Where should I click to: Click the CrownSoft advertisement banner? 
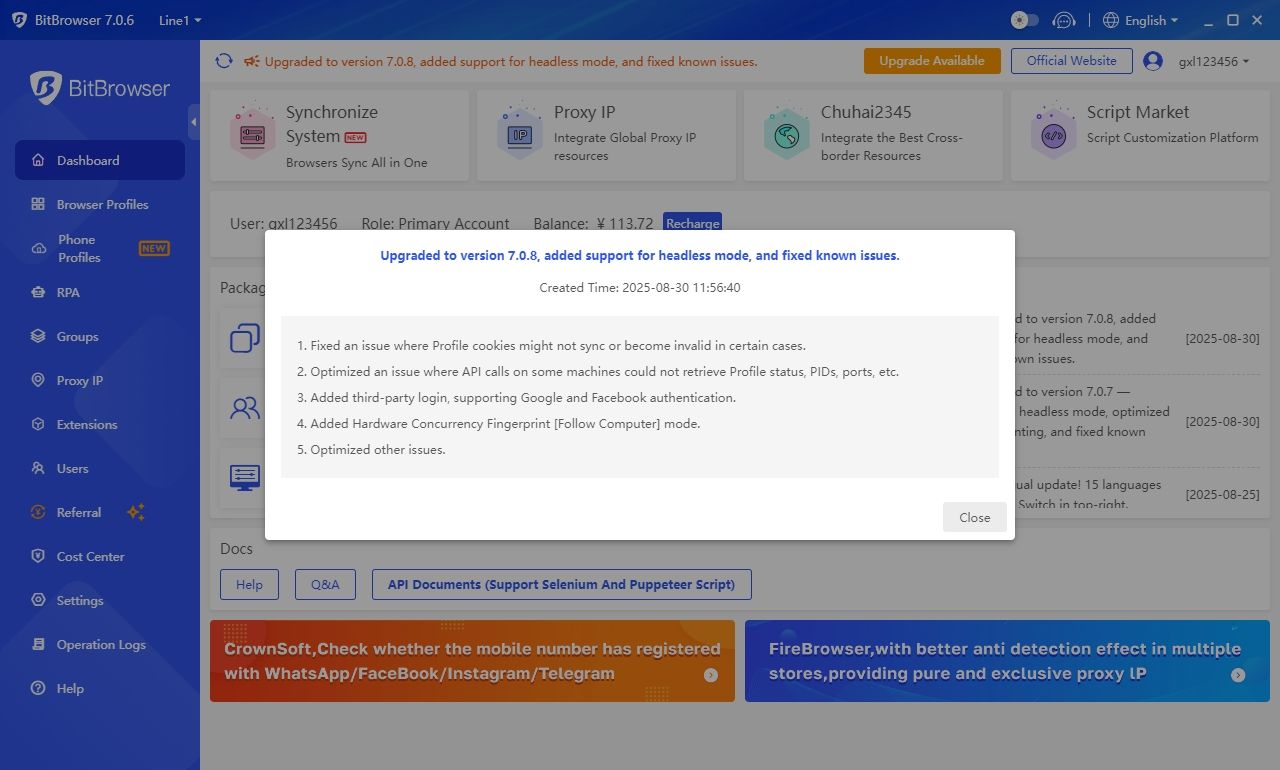coord(472,661)
